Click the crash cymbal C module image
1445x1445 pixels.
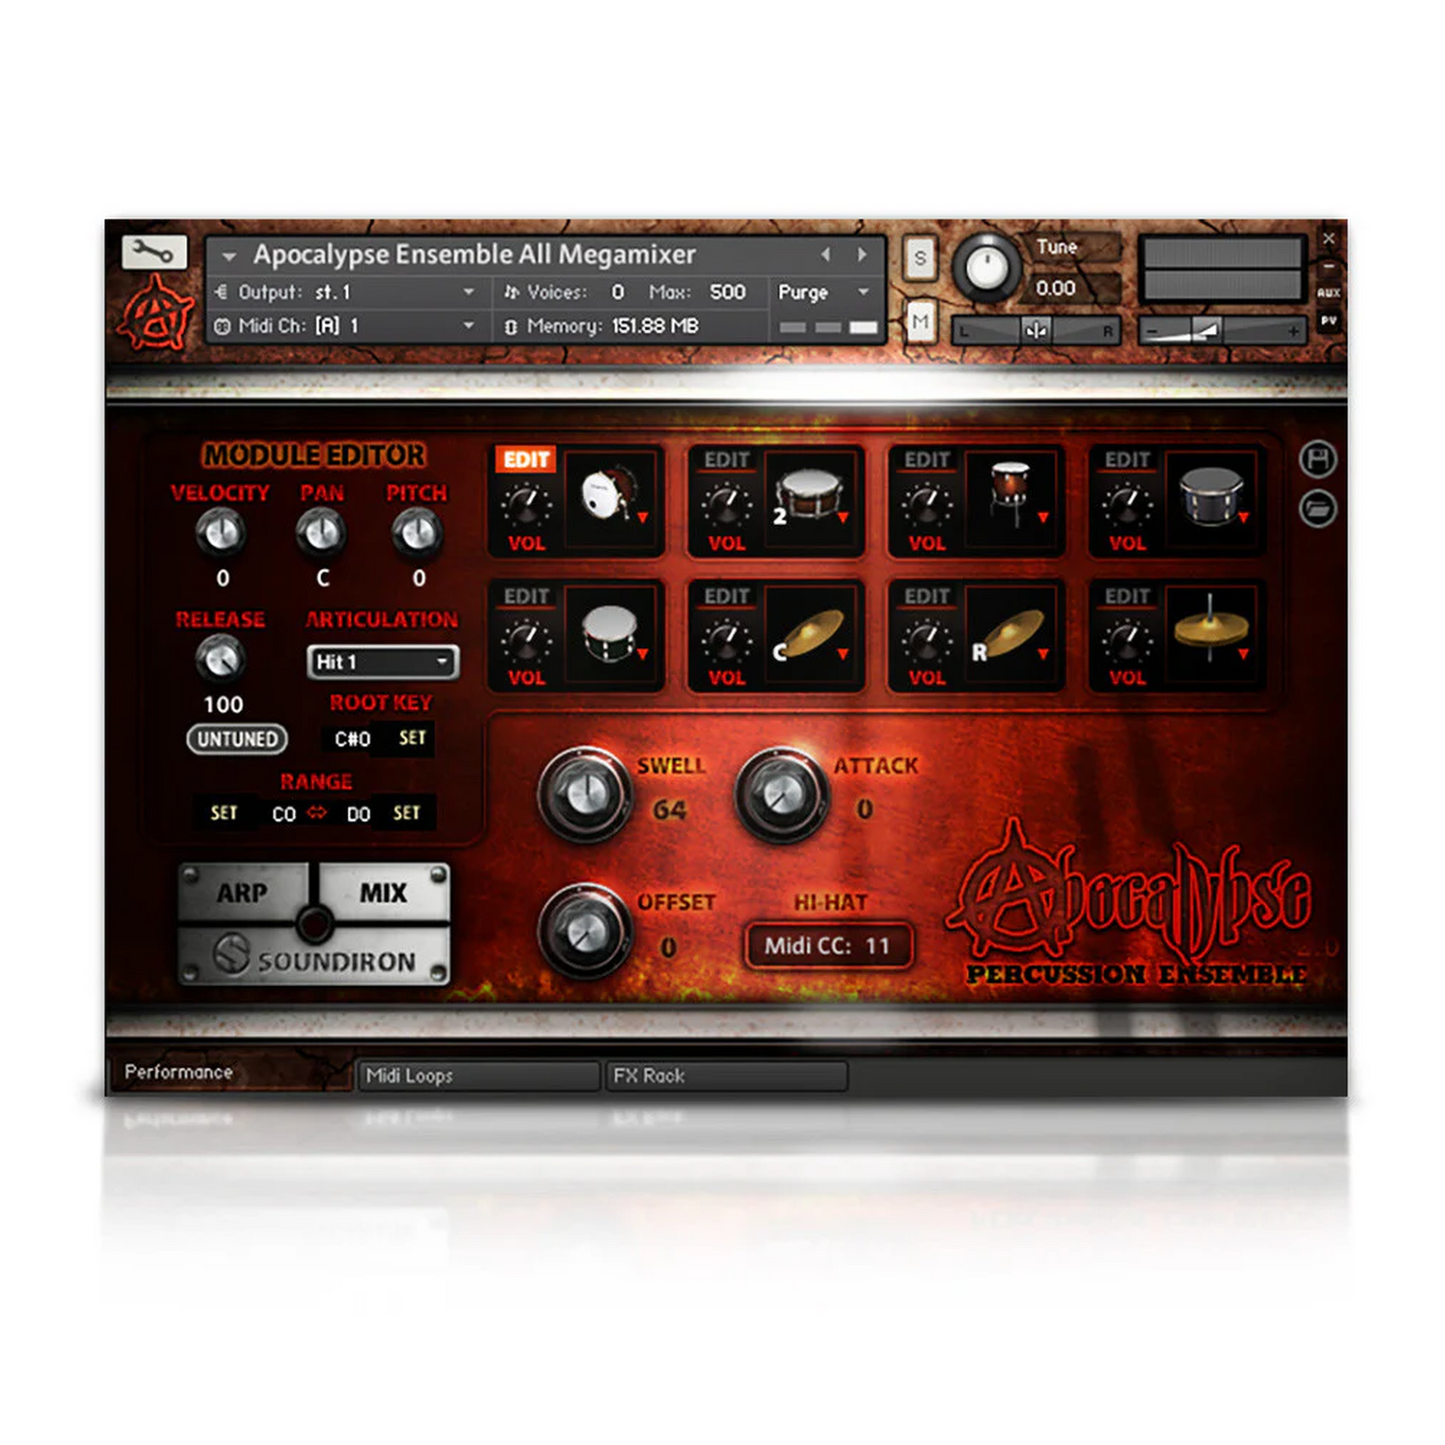tap(810, 634)
